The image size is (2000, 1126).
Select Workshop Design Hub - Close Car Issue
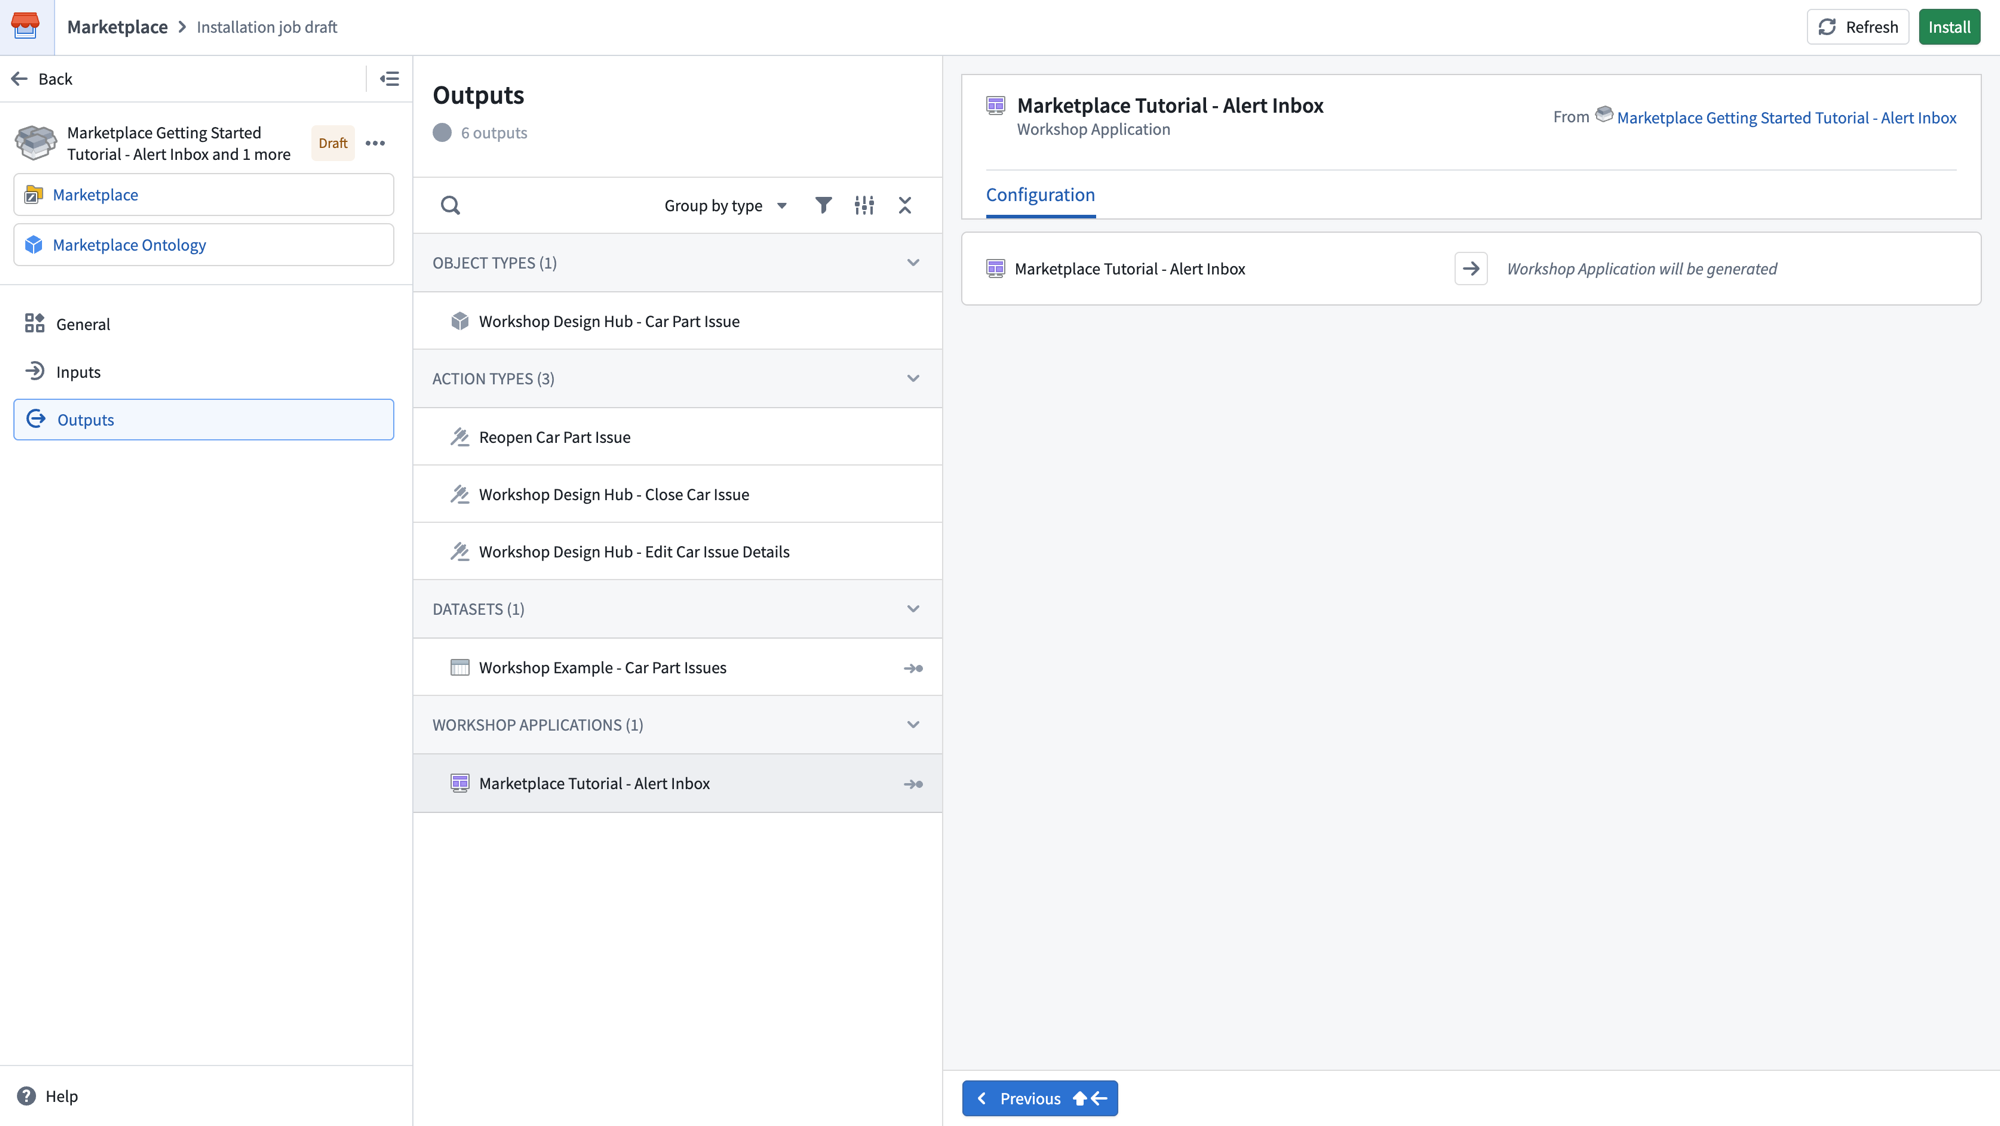677,494
